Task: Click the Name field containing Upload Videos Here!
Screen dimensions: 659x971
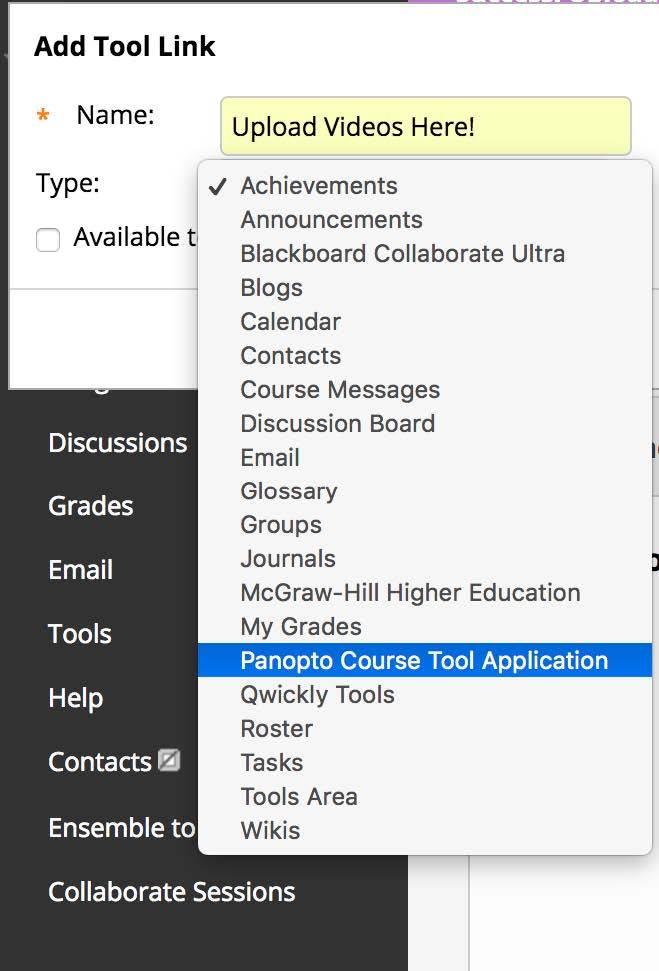Action: (x=425, y=127)
